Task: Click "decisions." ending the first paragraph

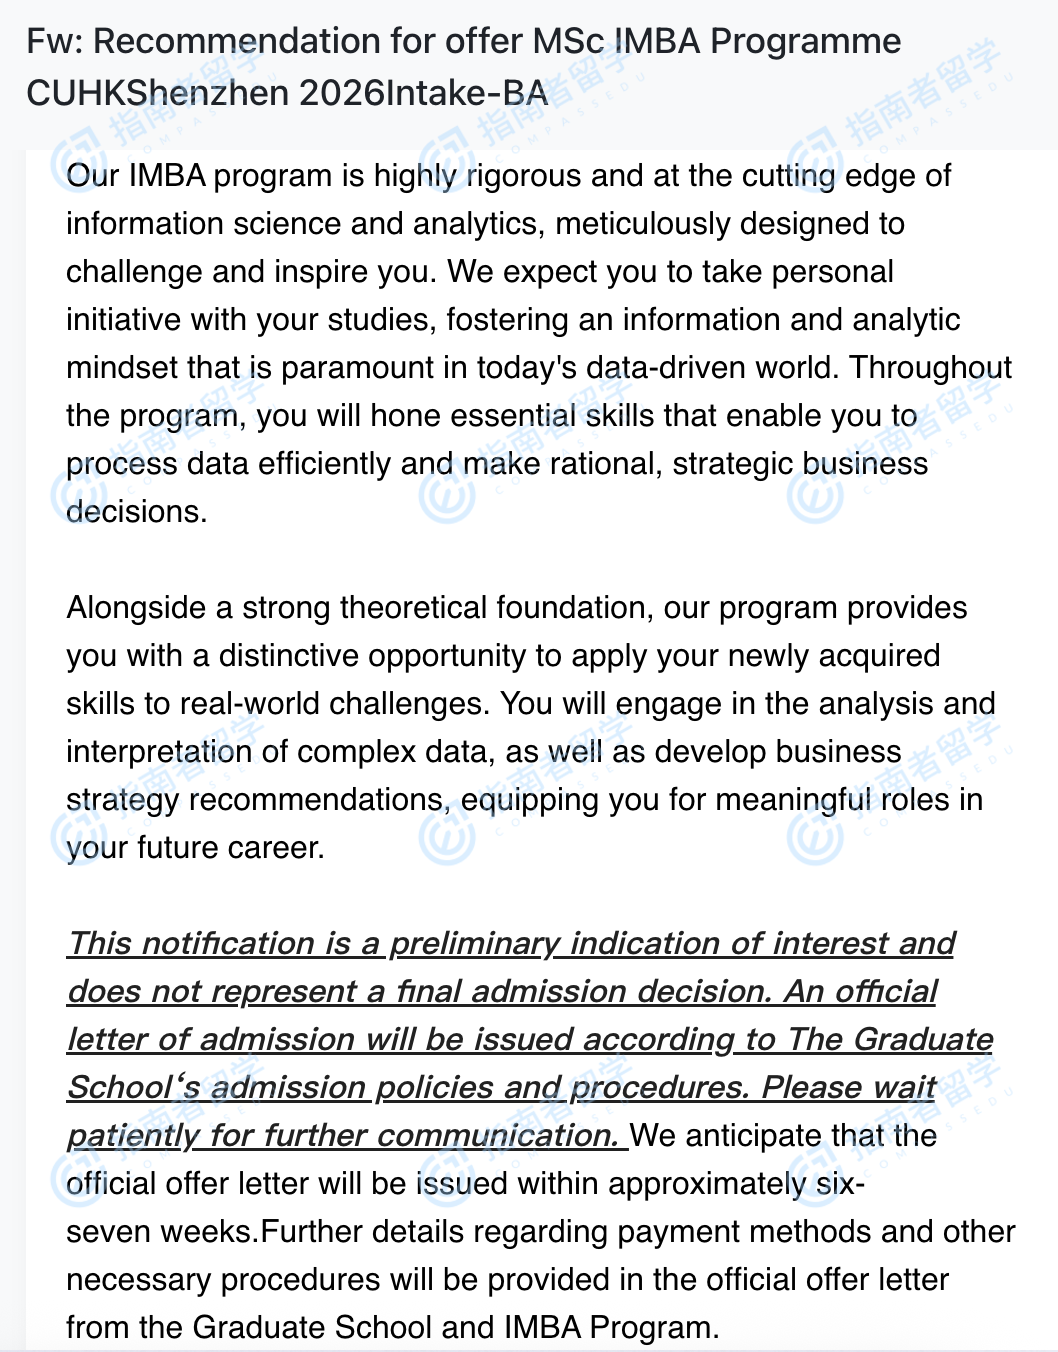Action: 137,512
